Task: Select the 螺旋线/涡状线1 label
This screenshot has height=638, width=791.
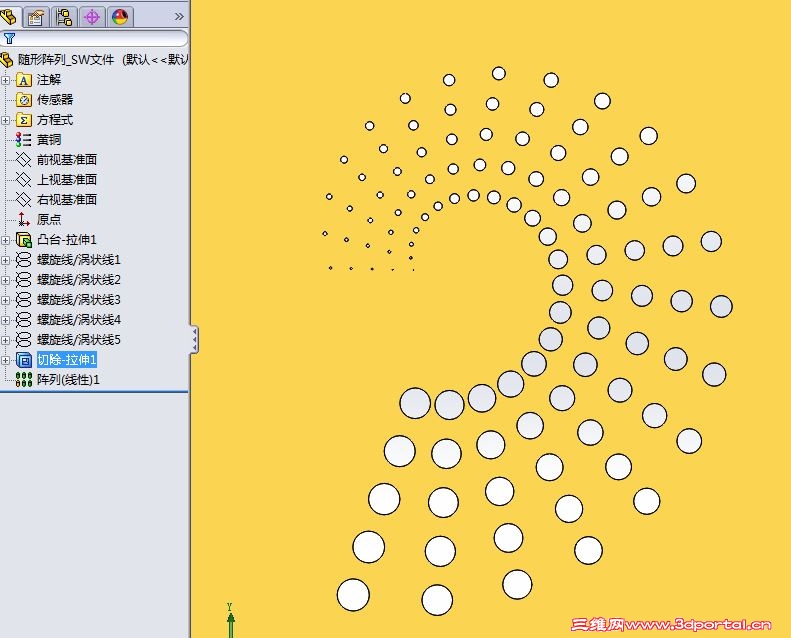Action: [79, 260]
